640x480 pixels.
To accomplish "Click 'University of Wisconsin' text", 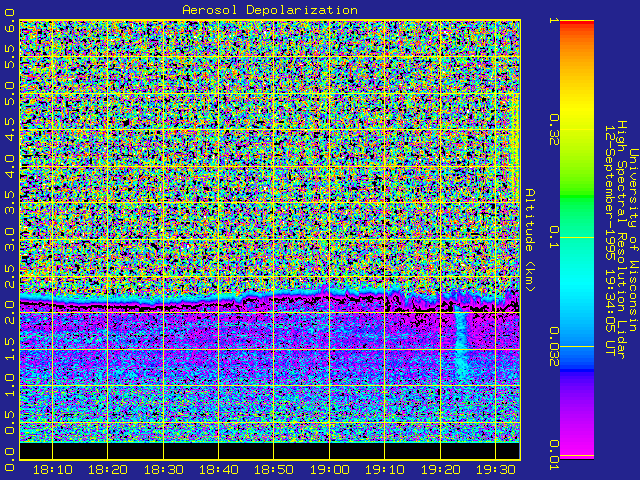I will (633, 240).
